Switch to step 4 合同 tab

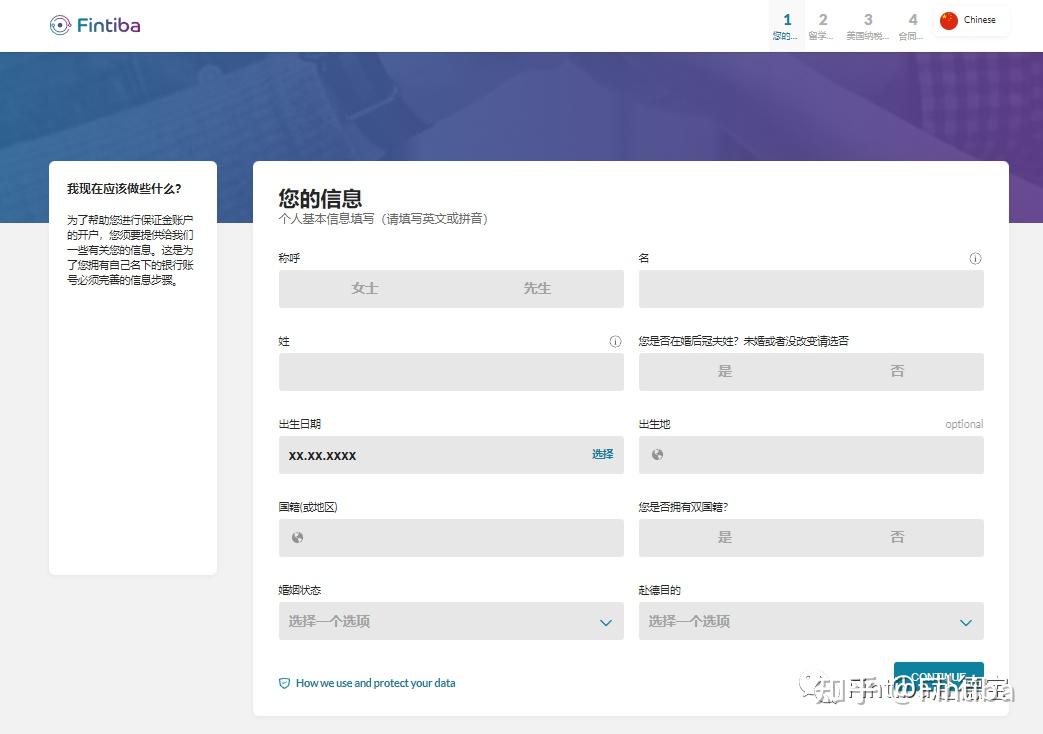[912, 25]
